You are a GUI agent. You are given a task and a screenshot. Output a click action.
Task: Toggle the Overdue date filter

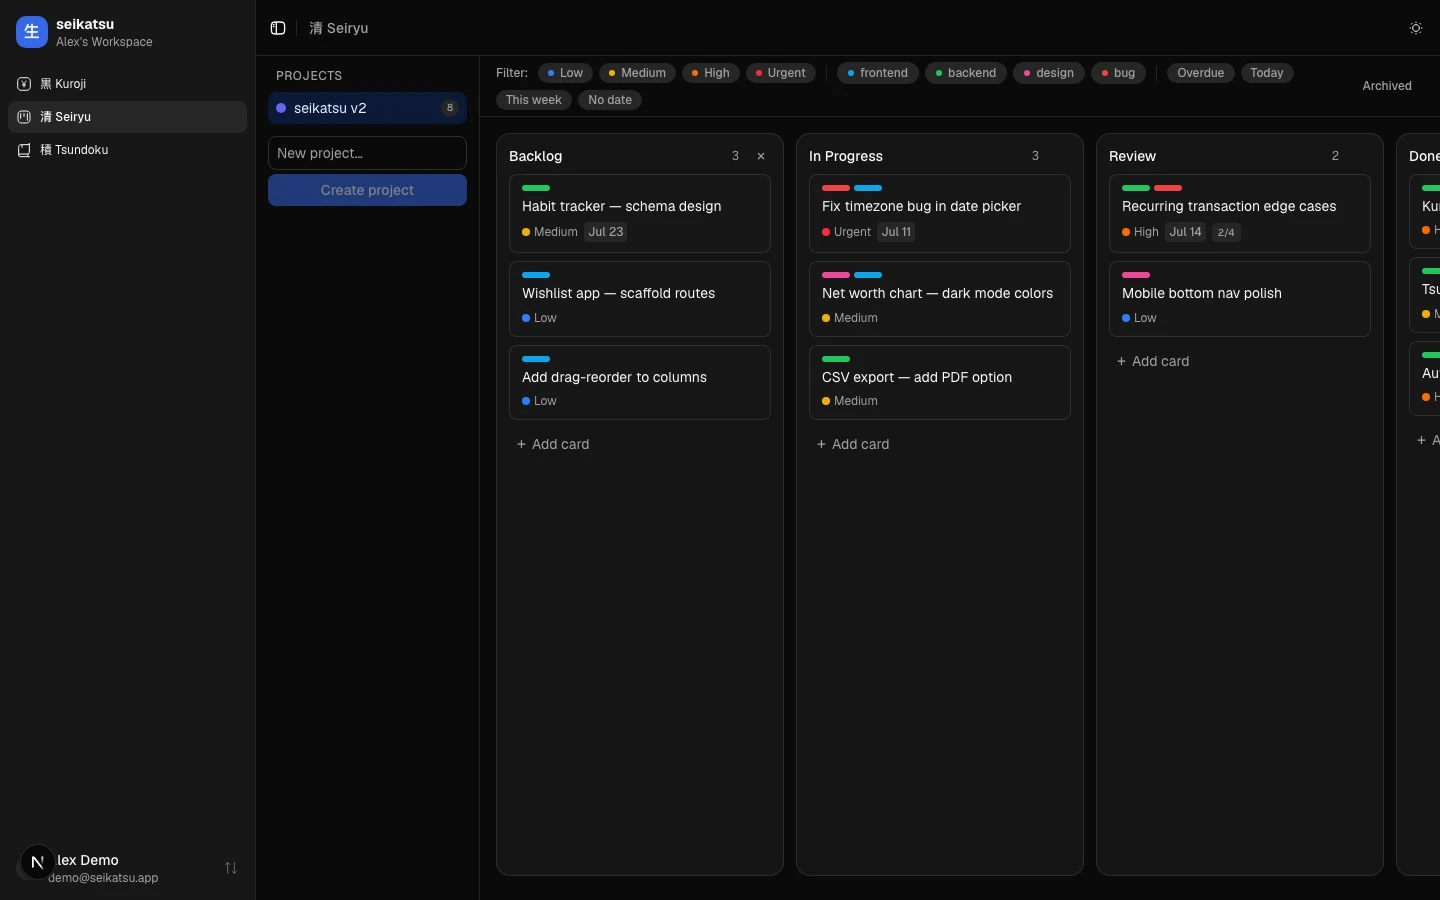coord(1201,73)
